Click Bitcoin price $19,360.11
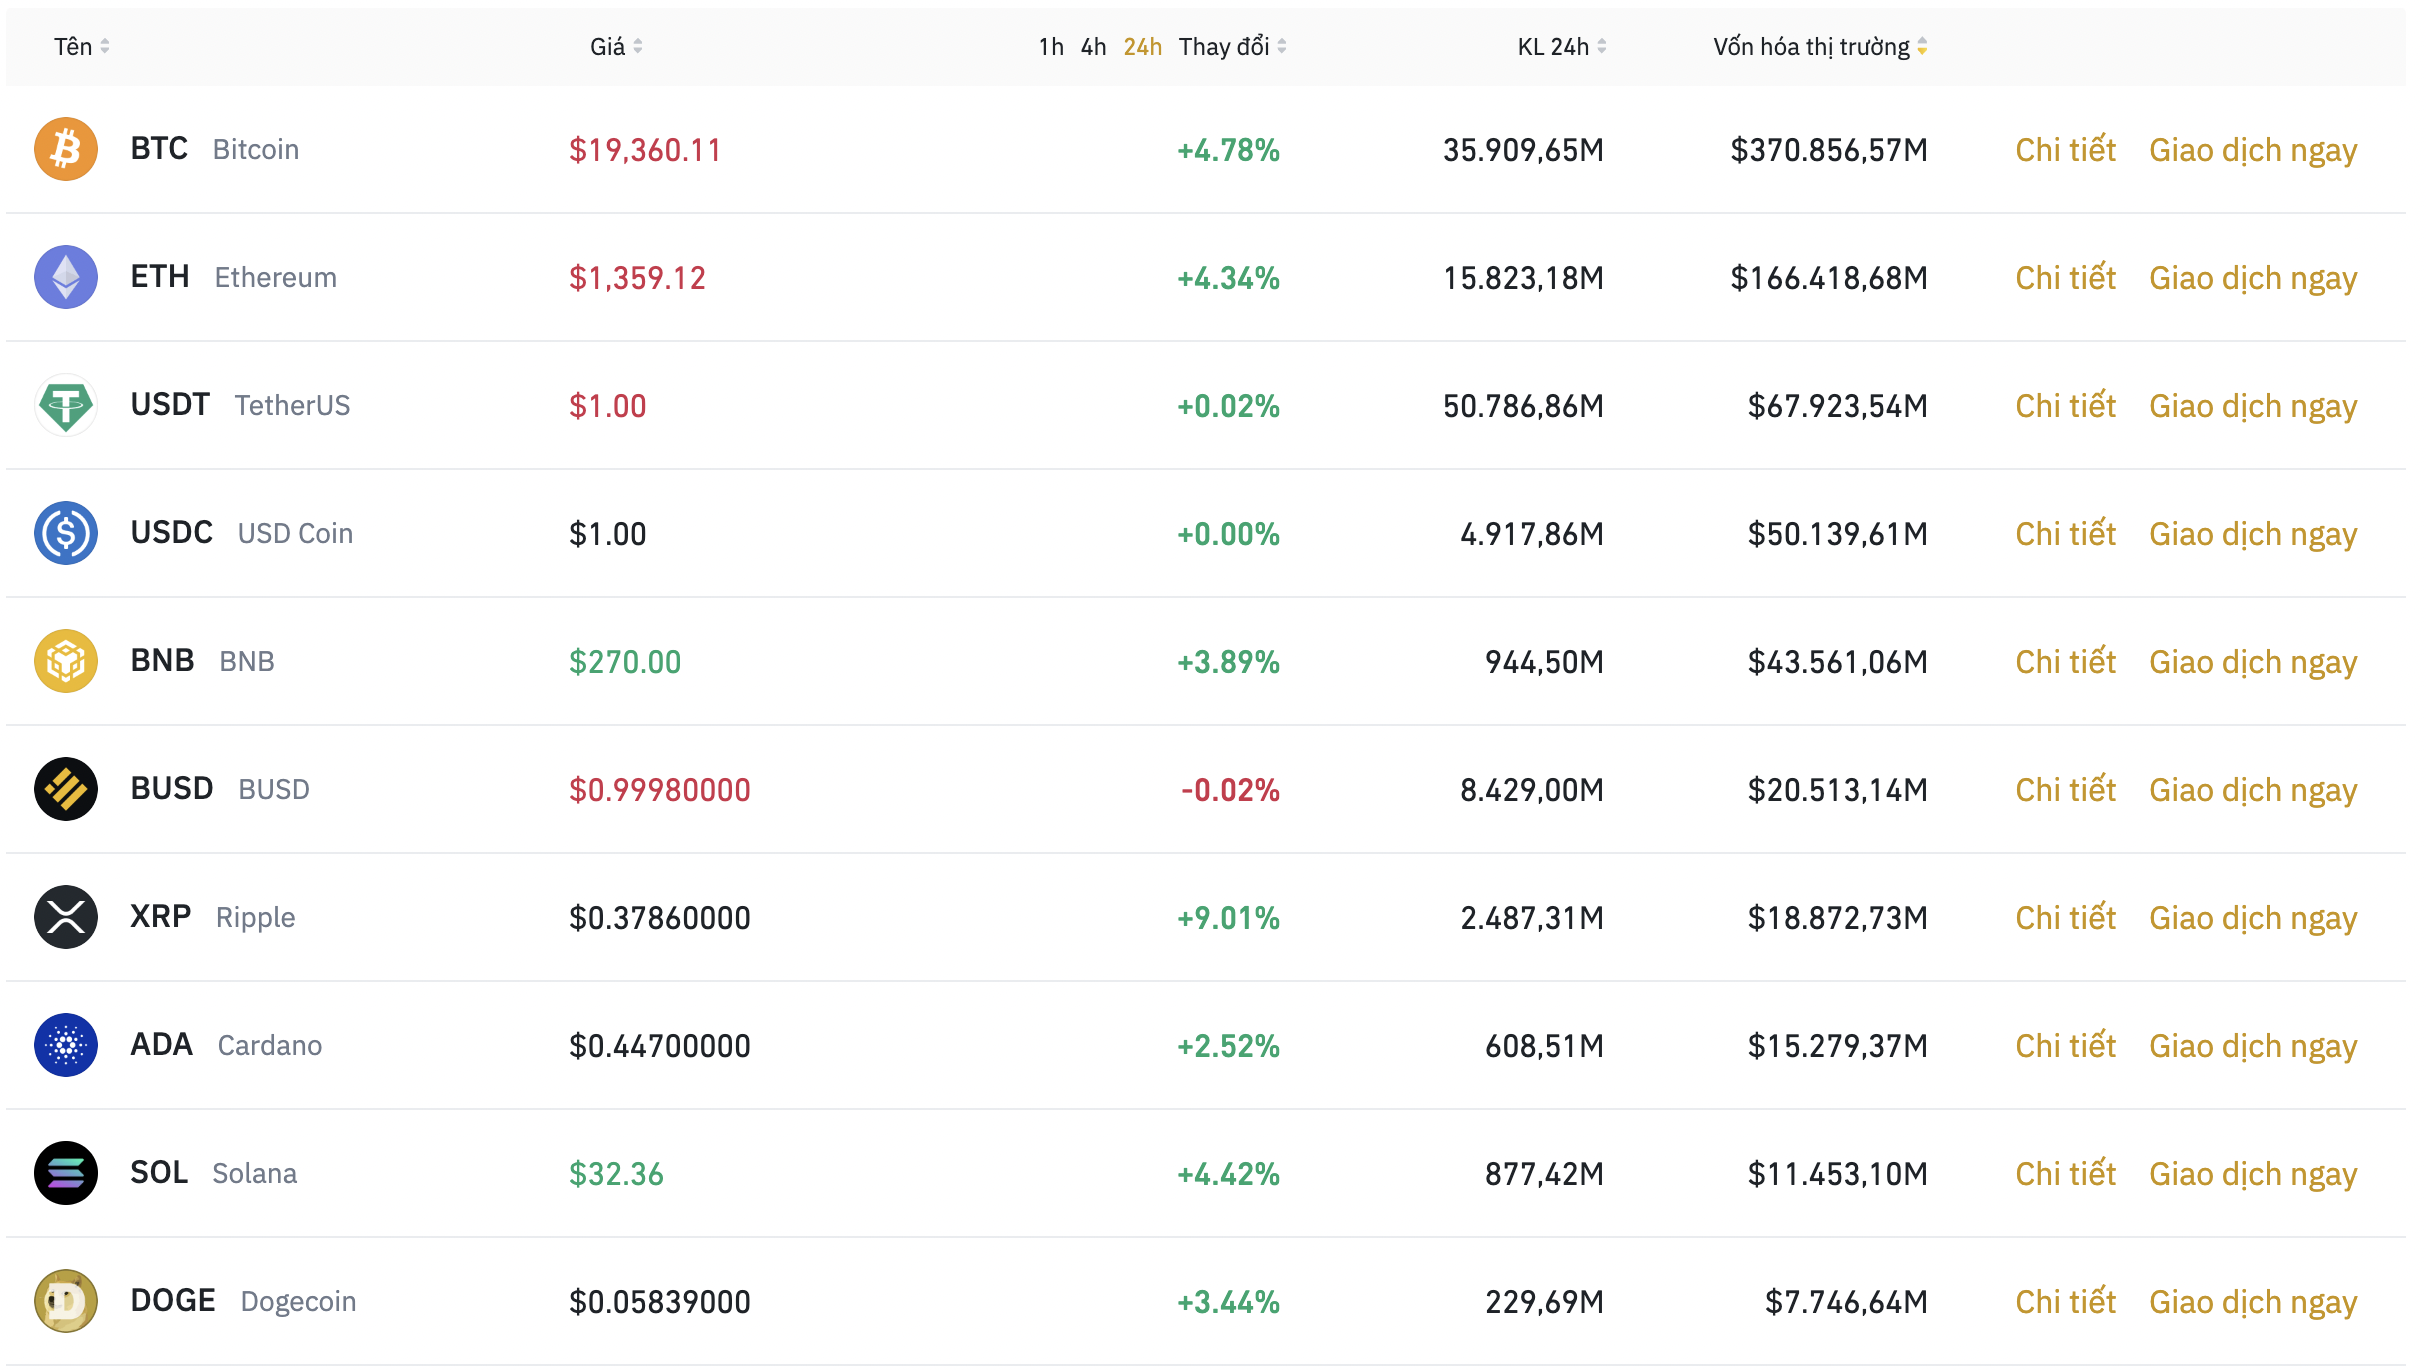Screen dimensions: 2426x1370 pos(645,150)
